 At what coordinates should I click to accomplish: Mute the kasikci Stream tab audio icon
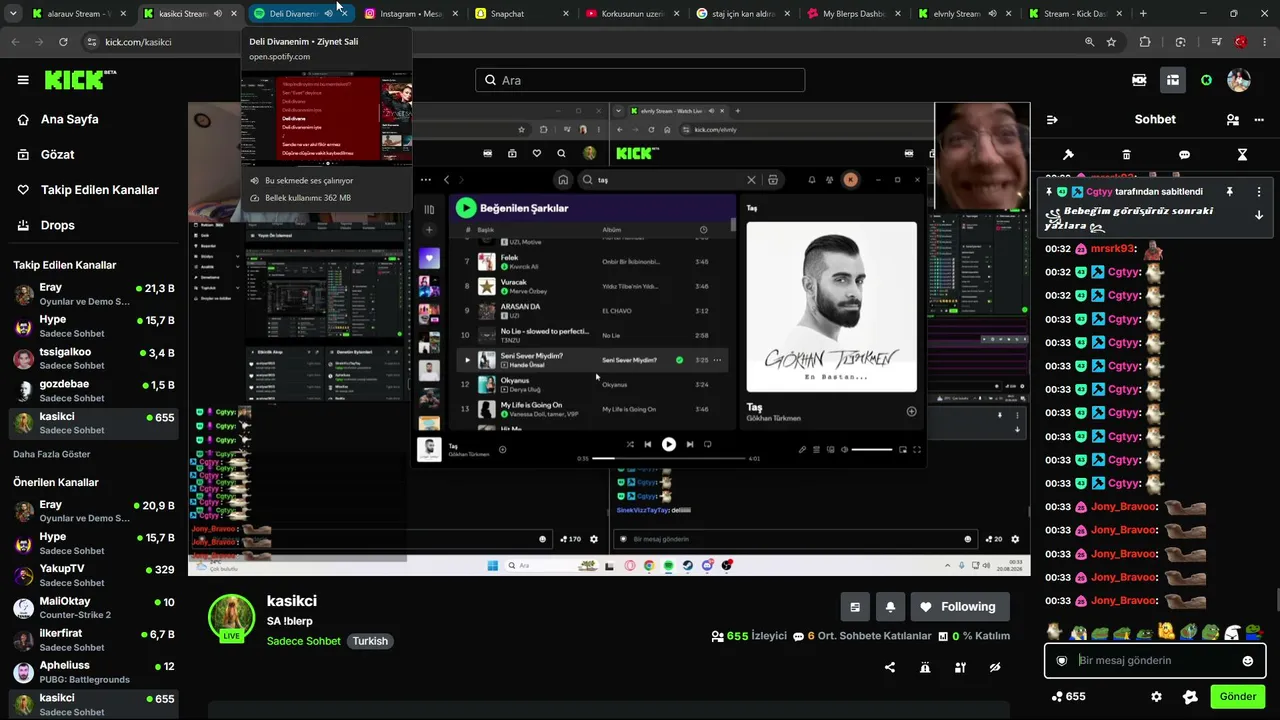[218, 14]
